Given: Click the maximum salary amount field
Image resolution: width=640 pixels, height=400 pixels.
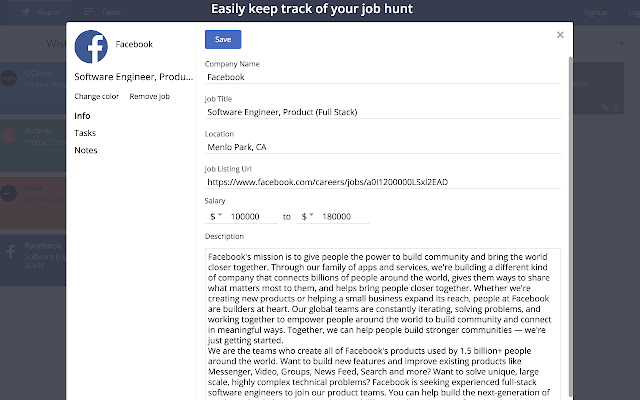Looking at the screenshot, I should pyautogui.click(x=343, y=216).
